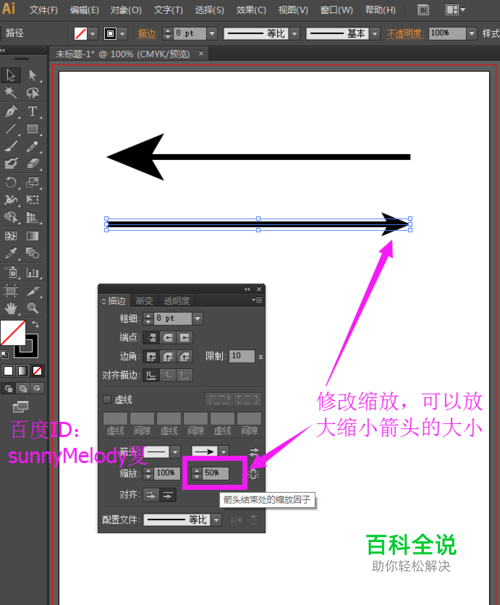This screenshot has height=605, width=500.
Task: Switch to the 透明度 tab
Action: click(177, 301)
